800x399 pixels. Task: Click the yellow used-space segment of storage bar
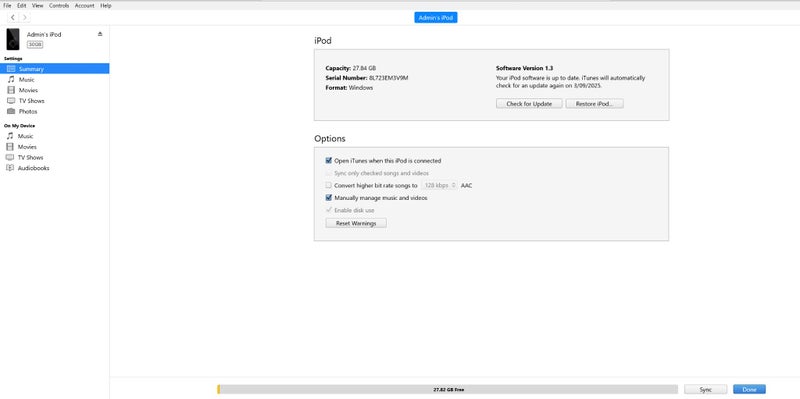[x=219, y=389]
